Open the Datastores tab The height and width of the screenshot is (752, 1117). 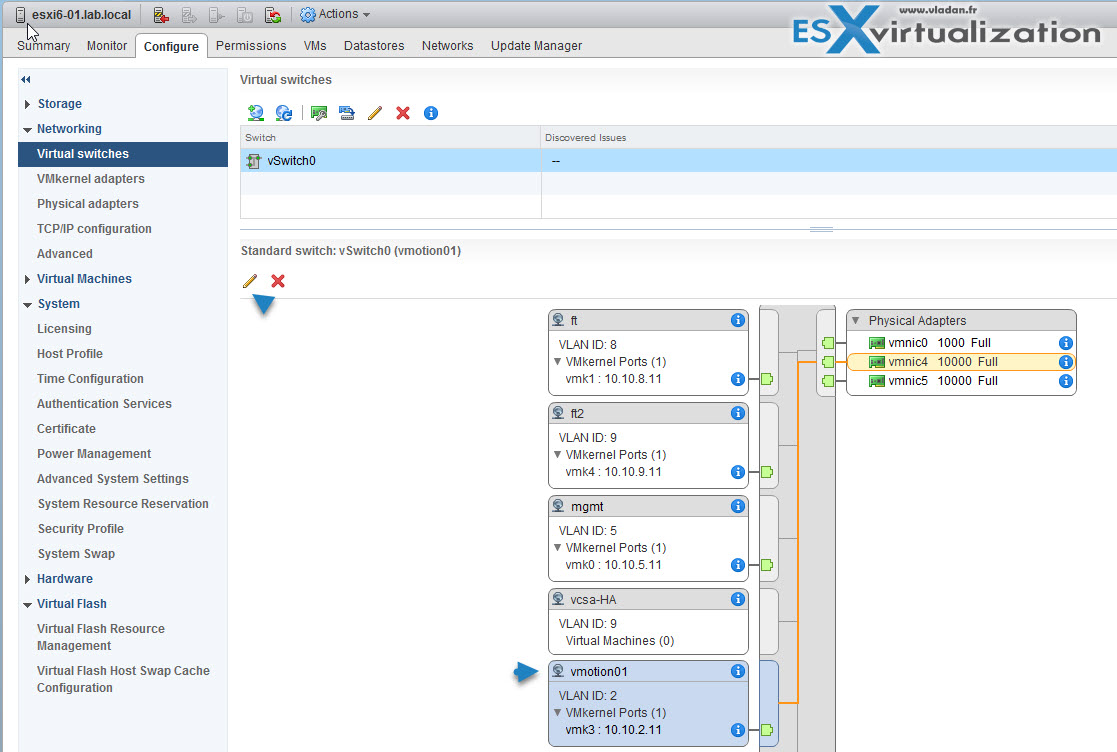point(374,46)
